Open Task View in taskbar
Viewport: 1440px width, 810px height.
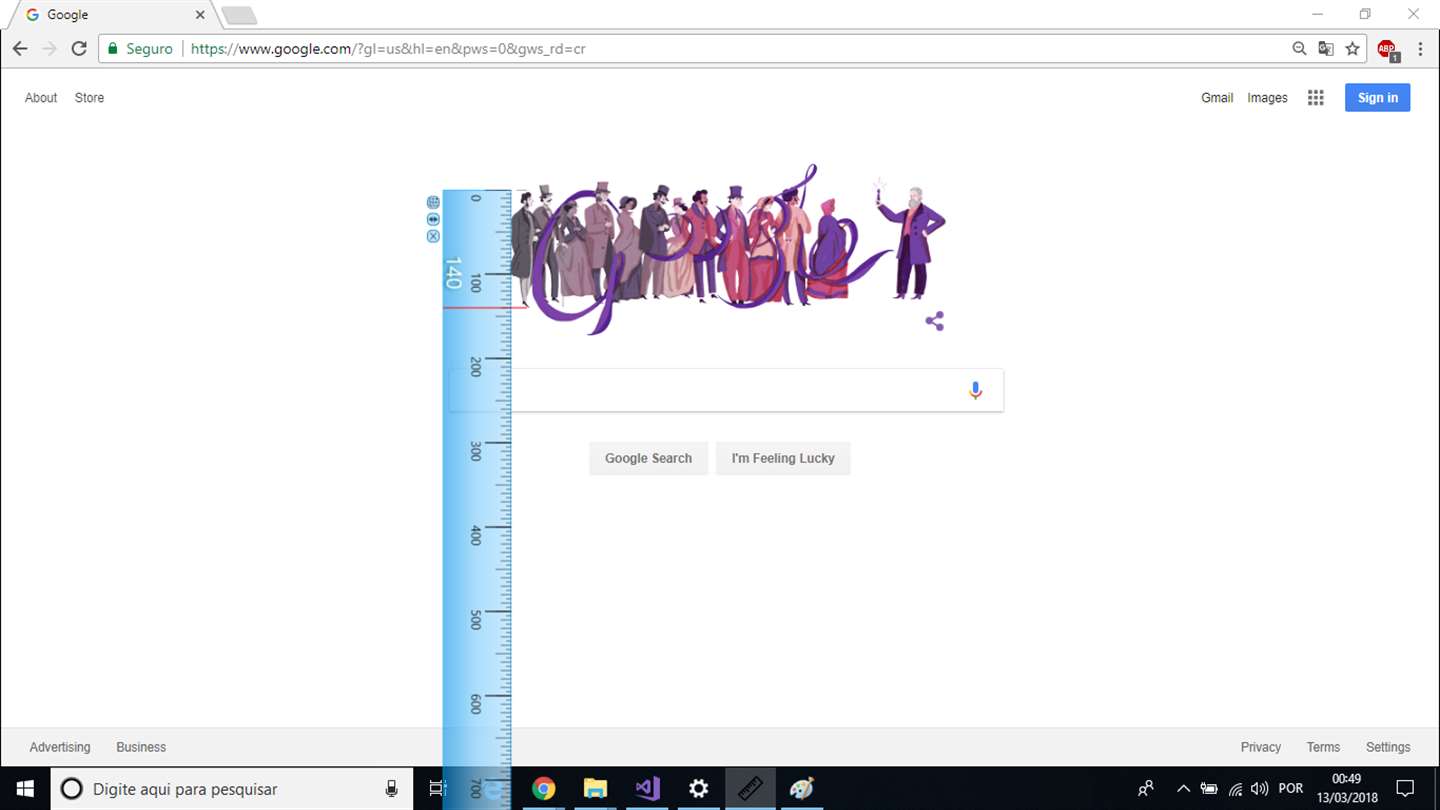coord(437,789)
